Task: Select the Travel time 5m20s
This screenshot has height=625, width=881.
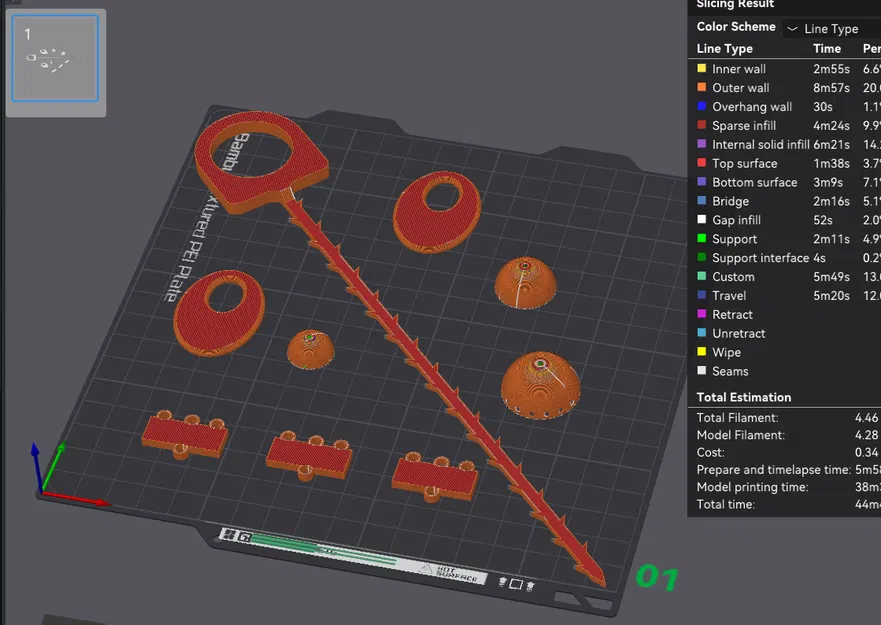Action: [x=832, y=296]
